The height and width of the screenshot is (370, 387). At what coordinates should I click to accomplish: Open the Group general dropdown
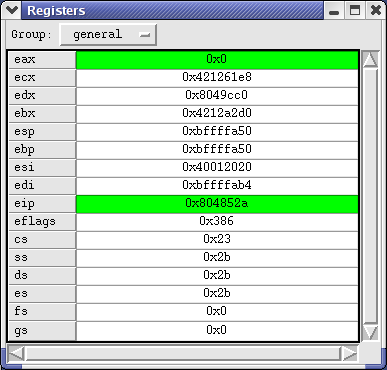pos(108,34)
